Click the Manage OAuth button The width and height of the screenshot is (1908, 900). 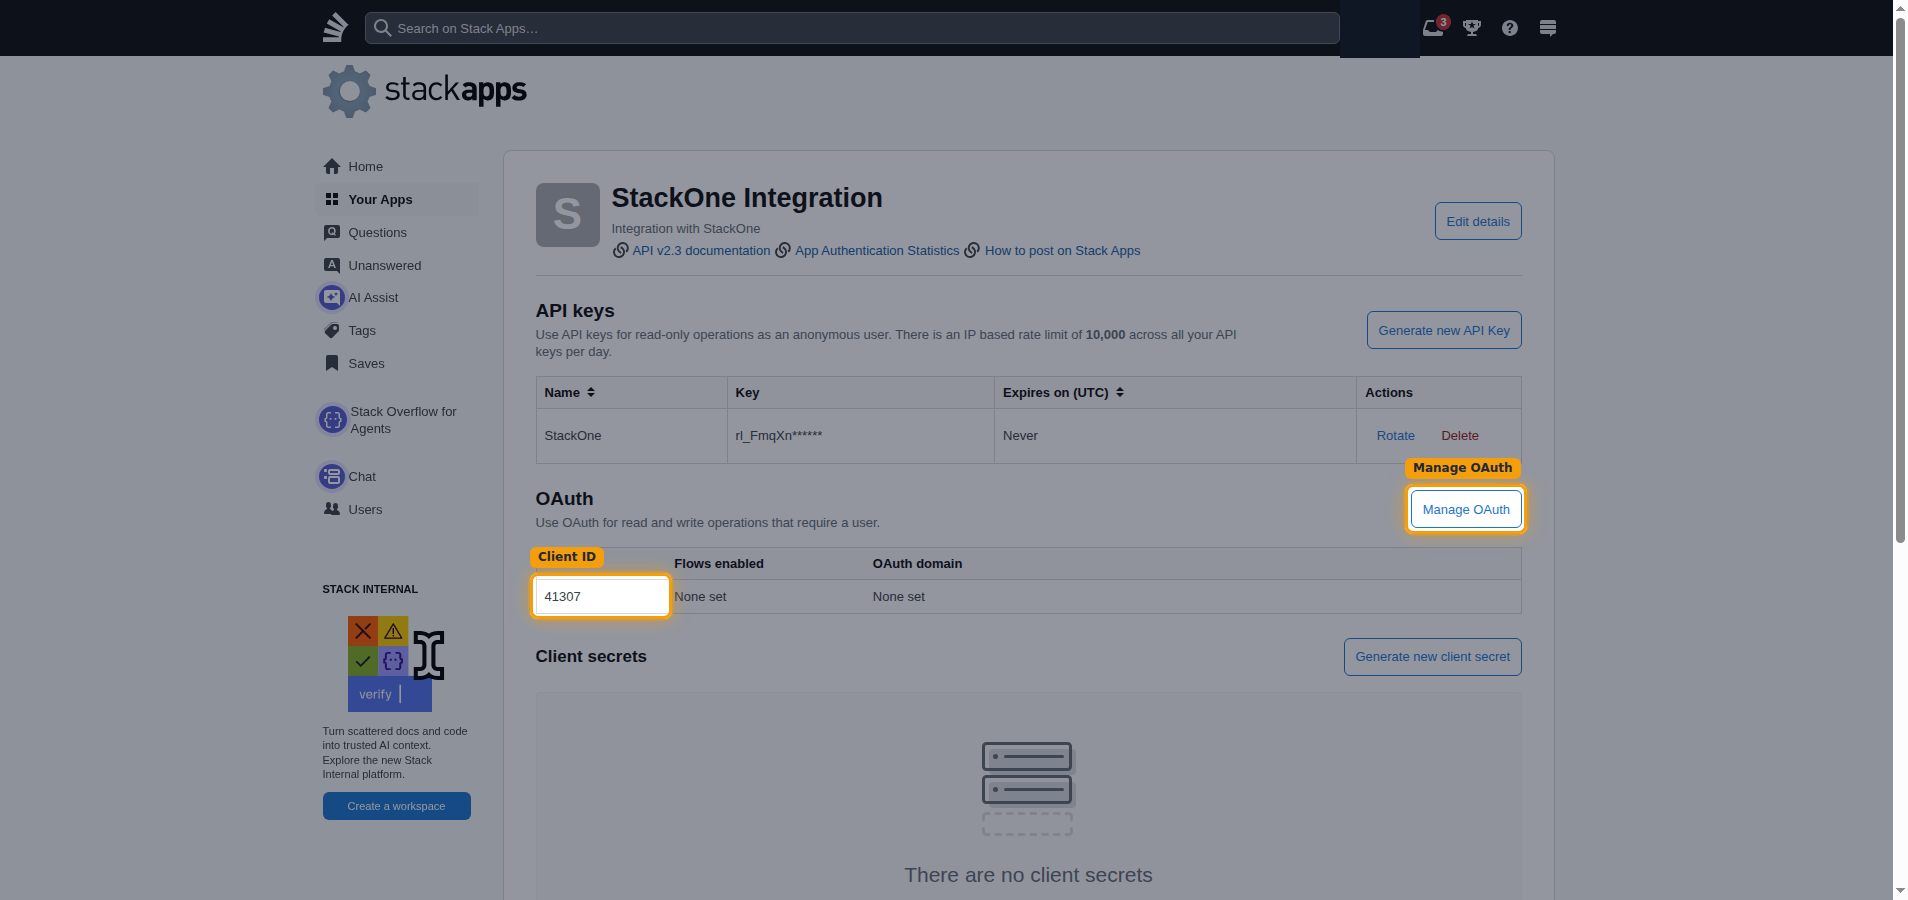click(x=1466, y=509)
